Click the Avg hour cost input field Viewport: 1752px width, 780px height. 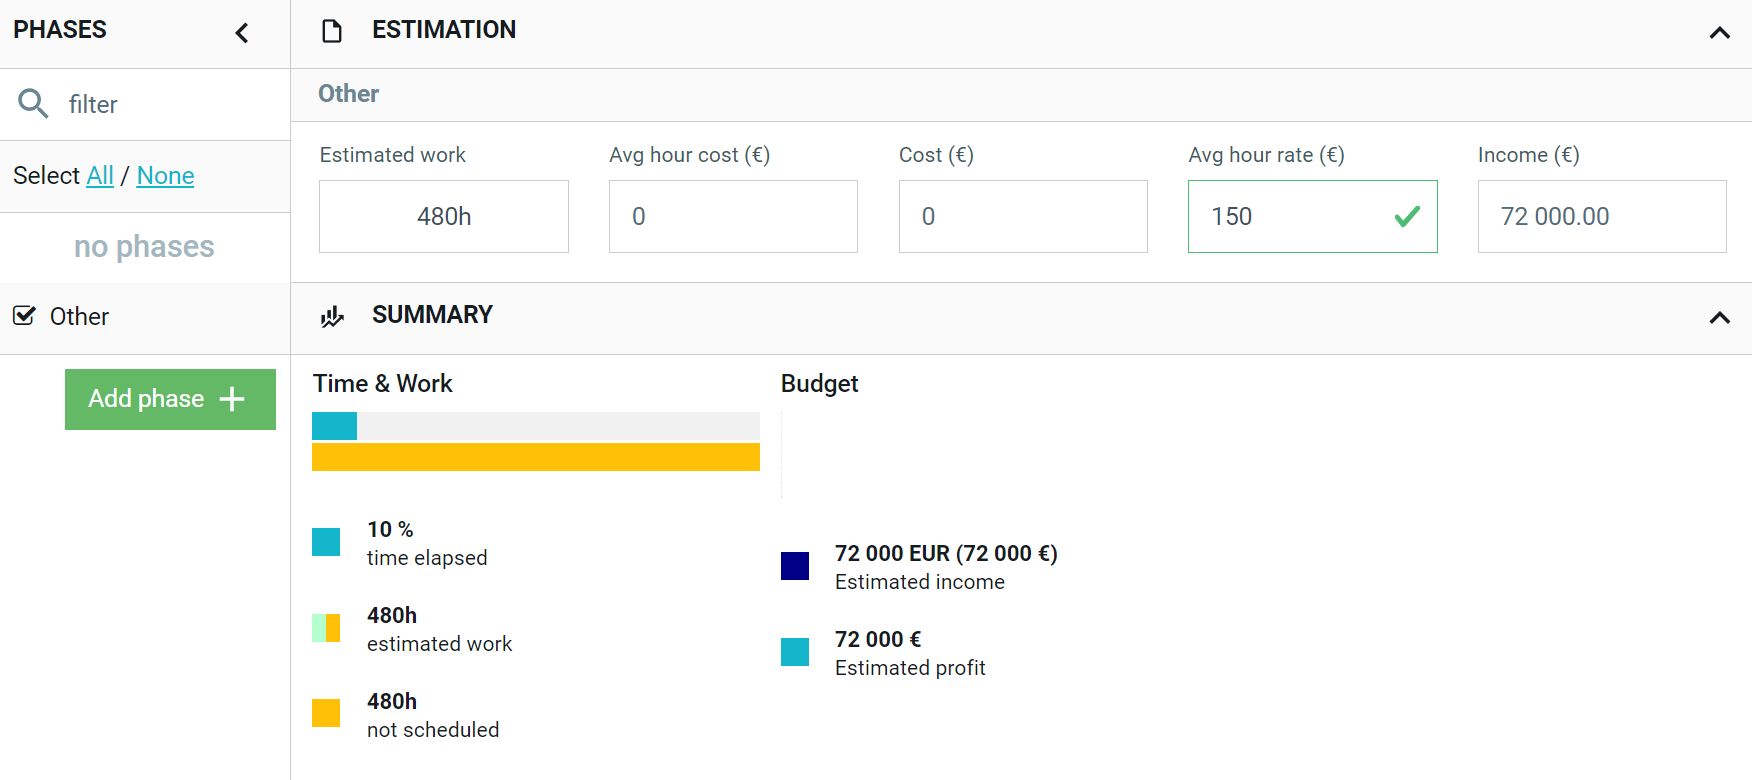[733, 216]
